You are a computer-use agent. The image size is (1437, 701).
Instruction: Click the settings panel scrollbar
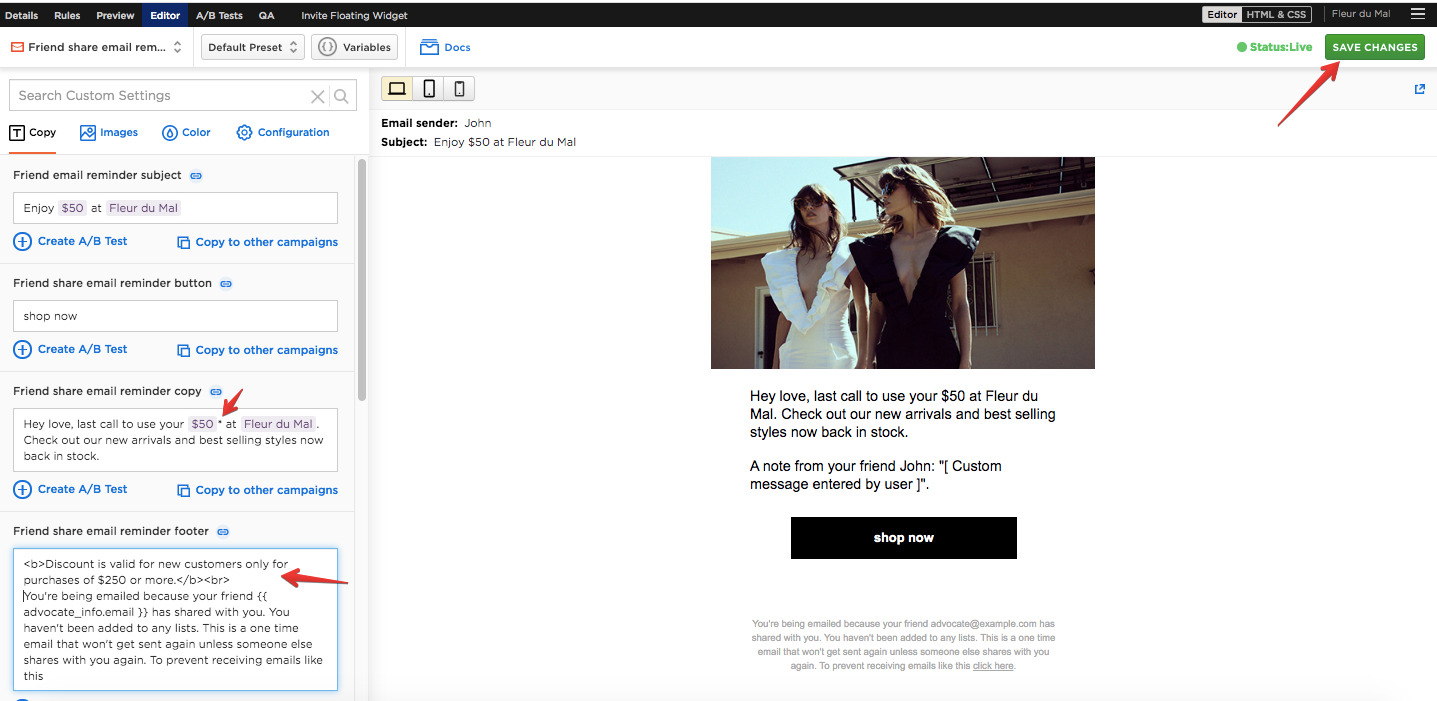[362, 278]
